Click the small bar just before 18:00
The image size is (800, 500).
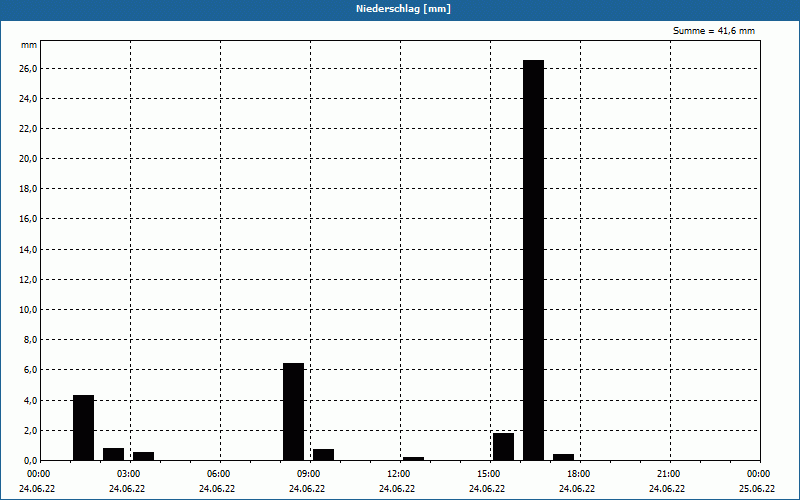(x=563, y=457)
